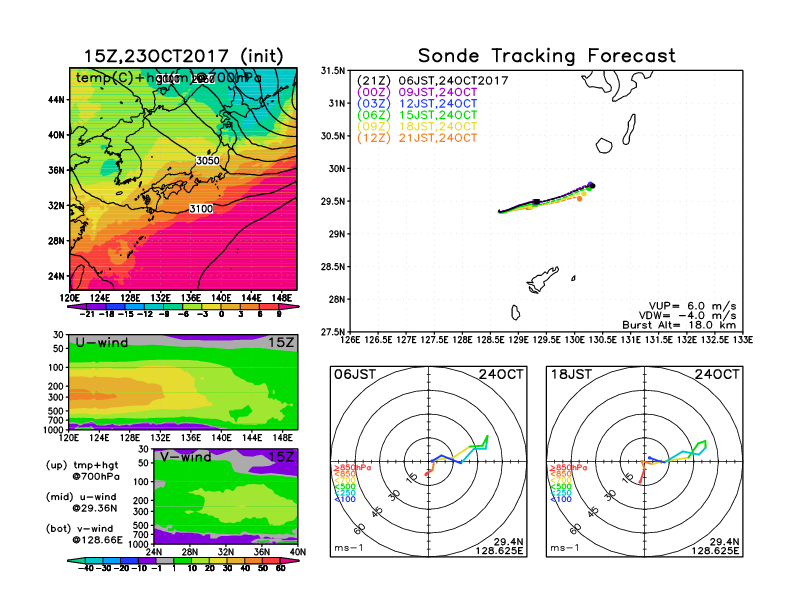
Task: Click red swatch between 6 and 9 temperature
Action: 269,306
